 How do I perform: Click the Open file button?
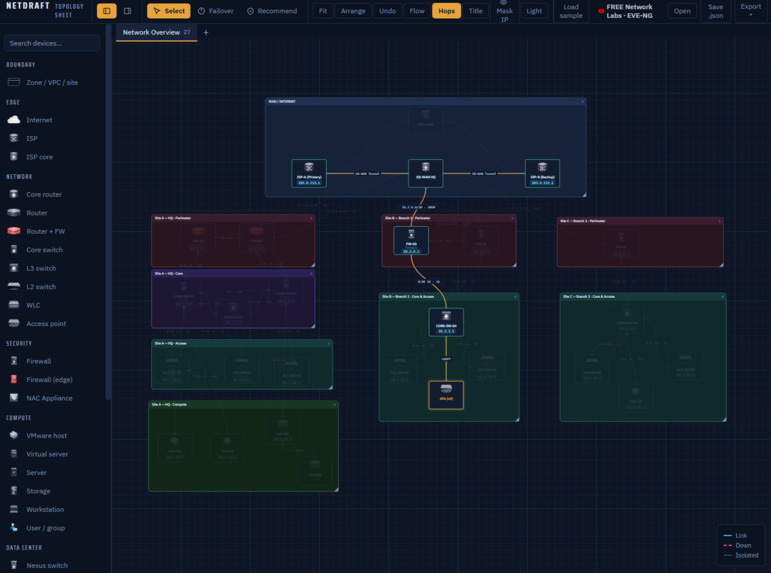click(x=682, y=11)
